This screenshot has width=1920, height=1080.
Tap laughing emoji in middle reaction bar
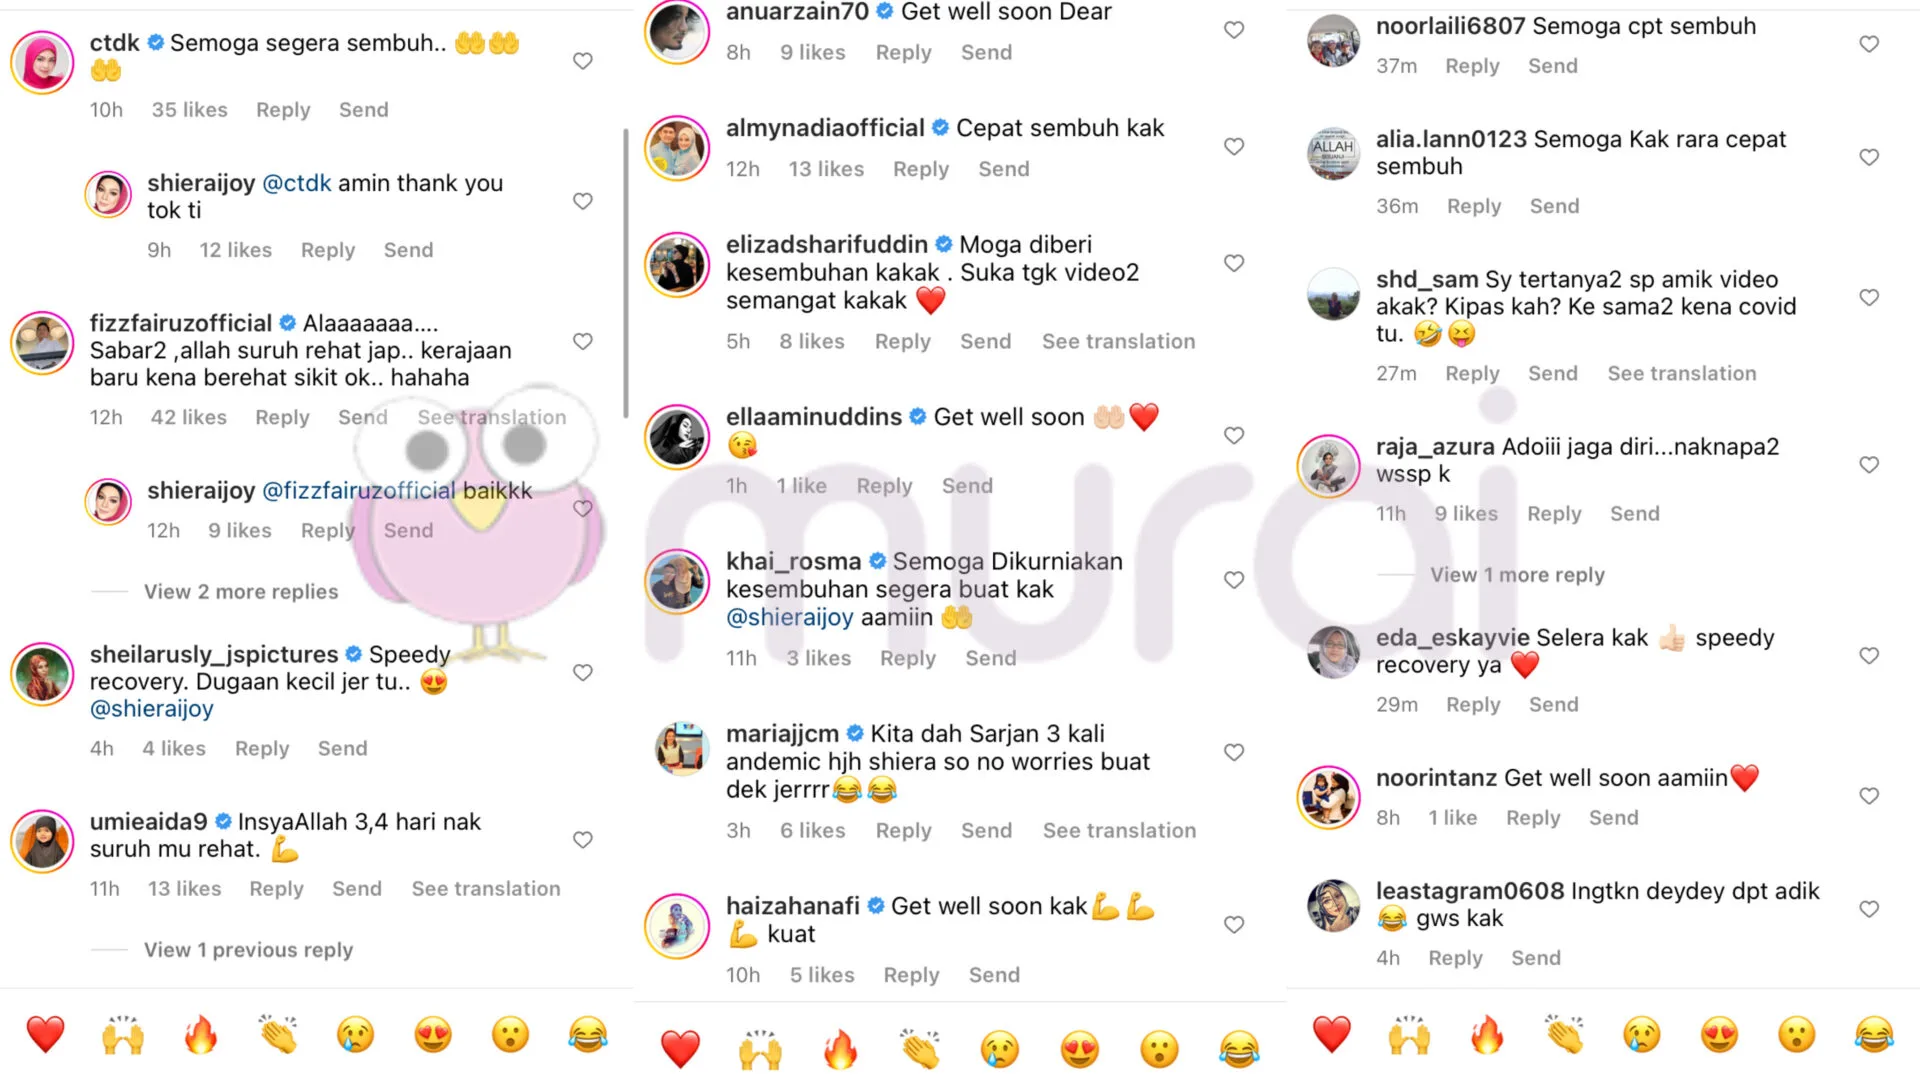[x=1239, y=1049]
